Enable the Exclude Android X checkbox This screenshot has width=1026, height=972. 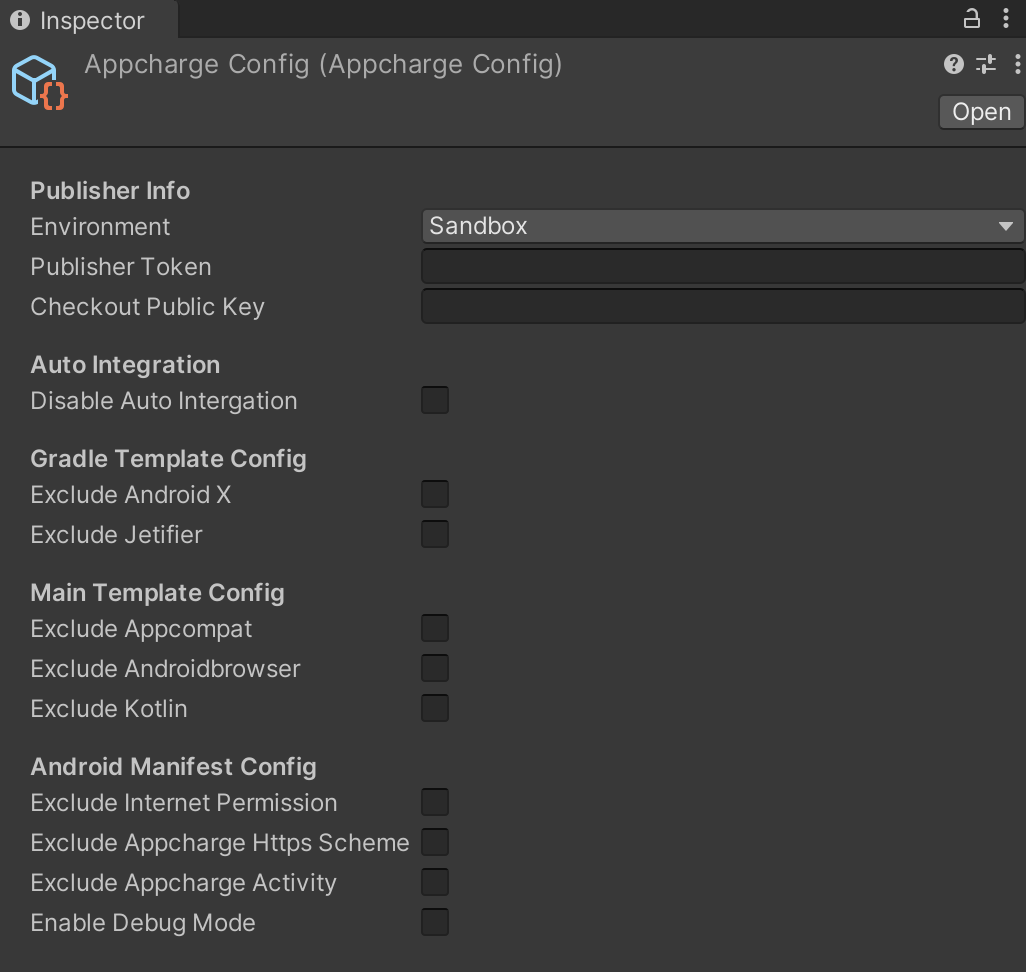435,494
